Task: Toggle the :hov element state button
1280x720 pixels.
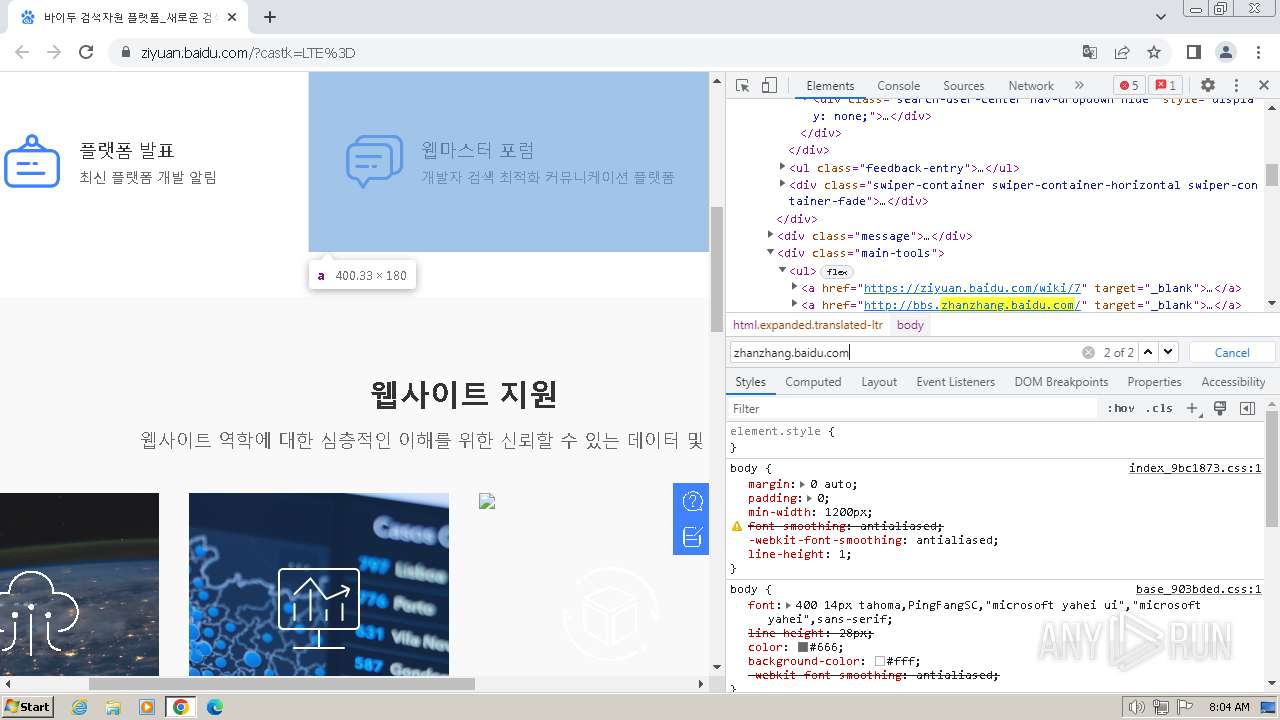Action: pyautogui.click(x=1121, y=408)
